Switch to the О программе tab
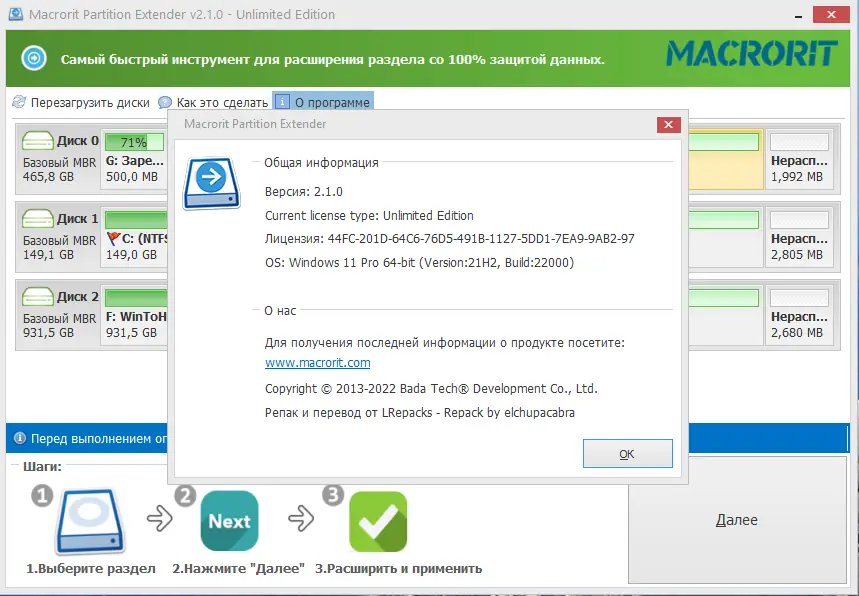The width and height of the screenshot is (859, 596). click(x=331, y=101)
